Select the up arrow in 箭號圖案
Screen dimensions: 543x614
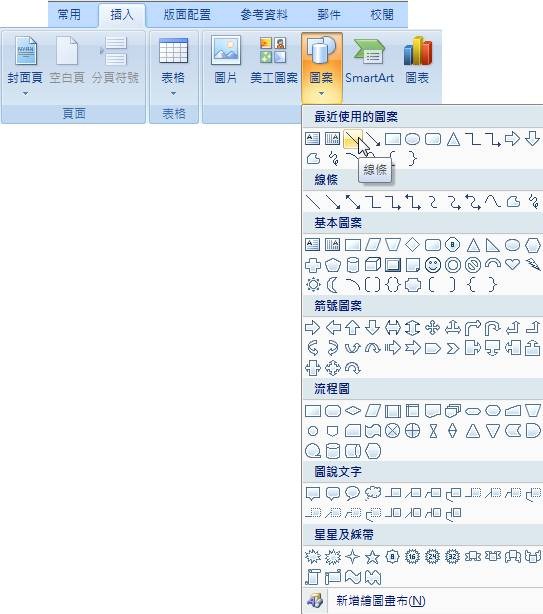click(x=353, y=327)
